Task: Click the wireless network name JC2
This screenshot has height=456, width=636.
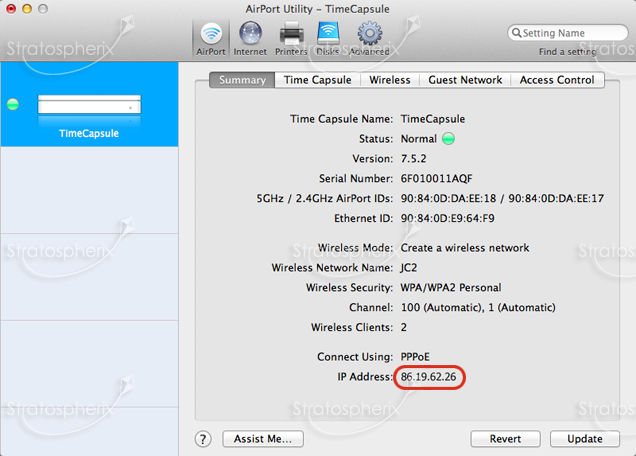Action: point(408,268)
